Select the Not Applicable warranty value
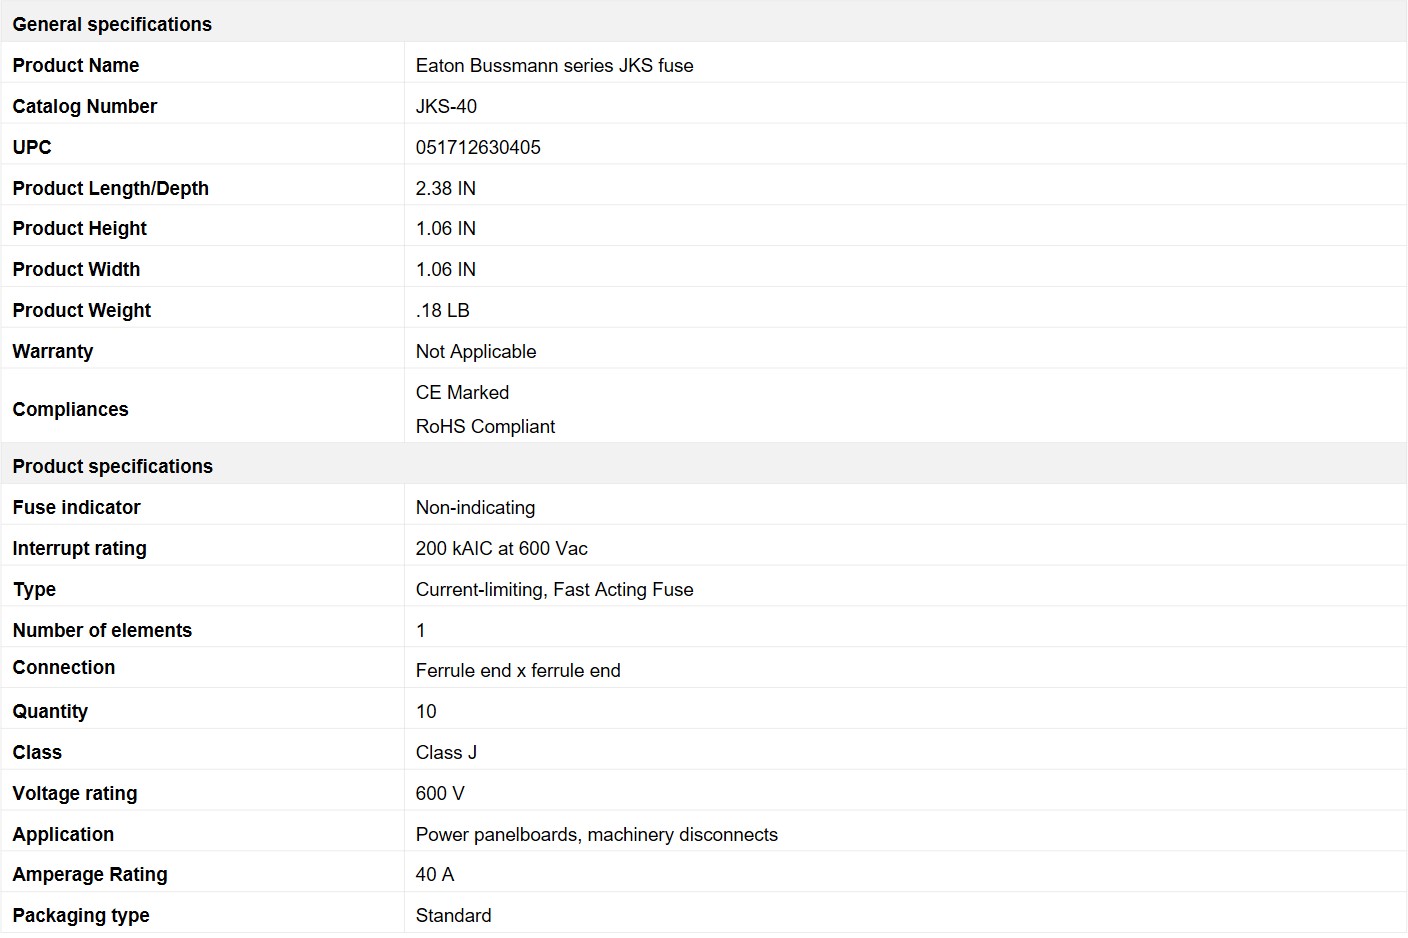1408x938 pixels. 476,351
